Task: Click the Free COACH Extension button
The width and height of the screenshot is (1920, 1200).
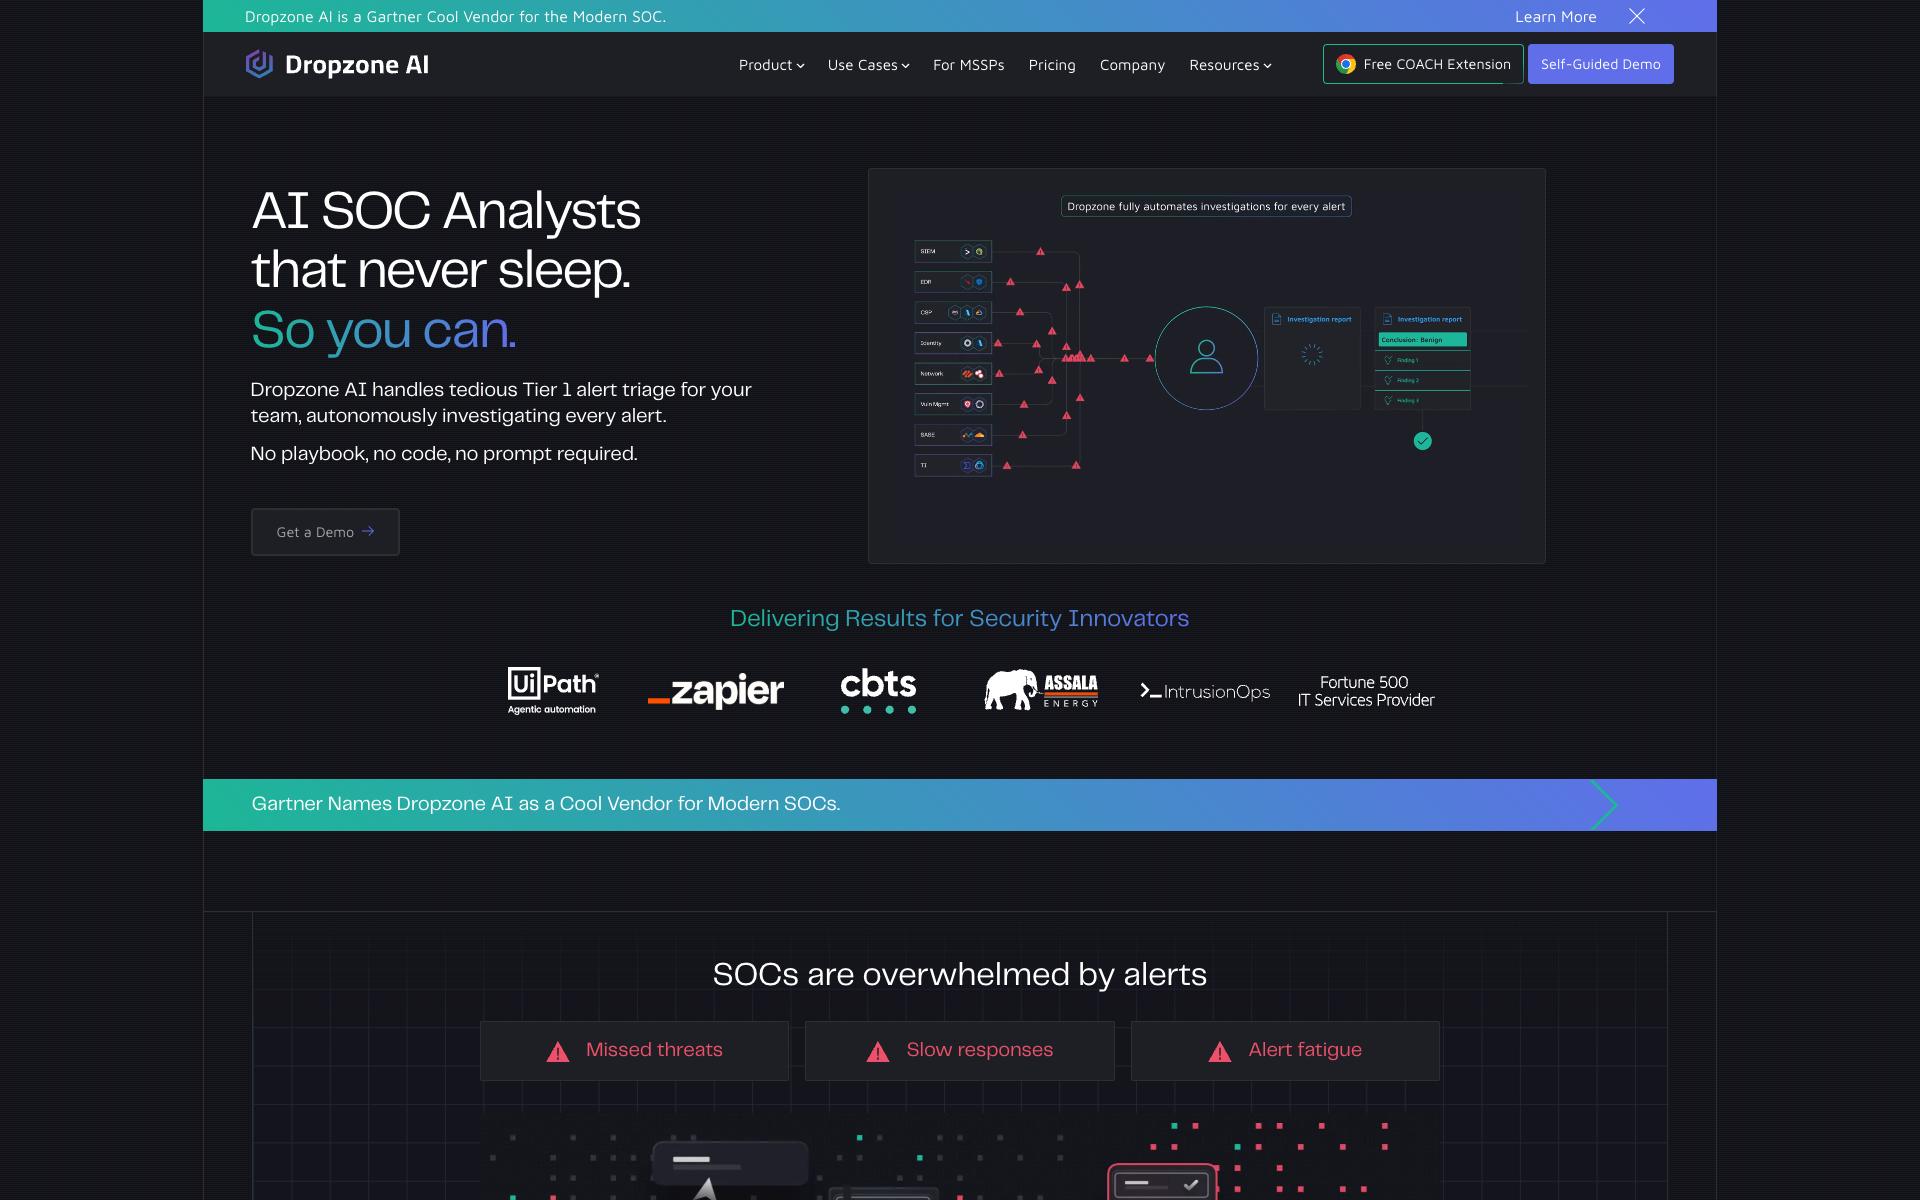Action: coord(1423,64)
